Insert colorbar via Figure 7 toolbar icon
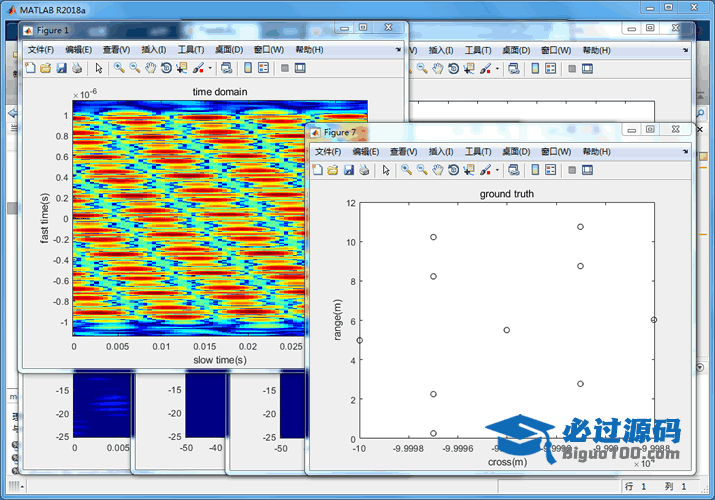Screen dimensions: 715x500 click(x=535, y=170)
